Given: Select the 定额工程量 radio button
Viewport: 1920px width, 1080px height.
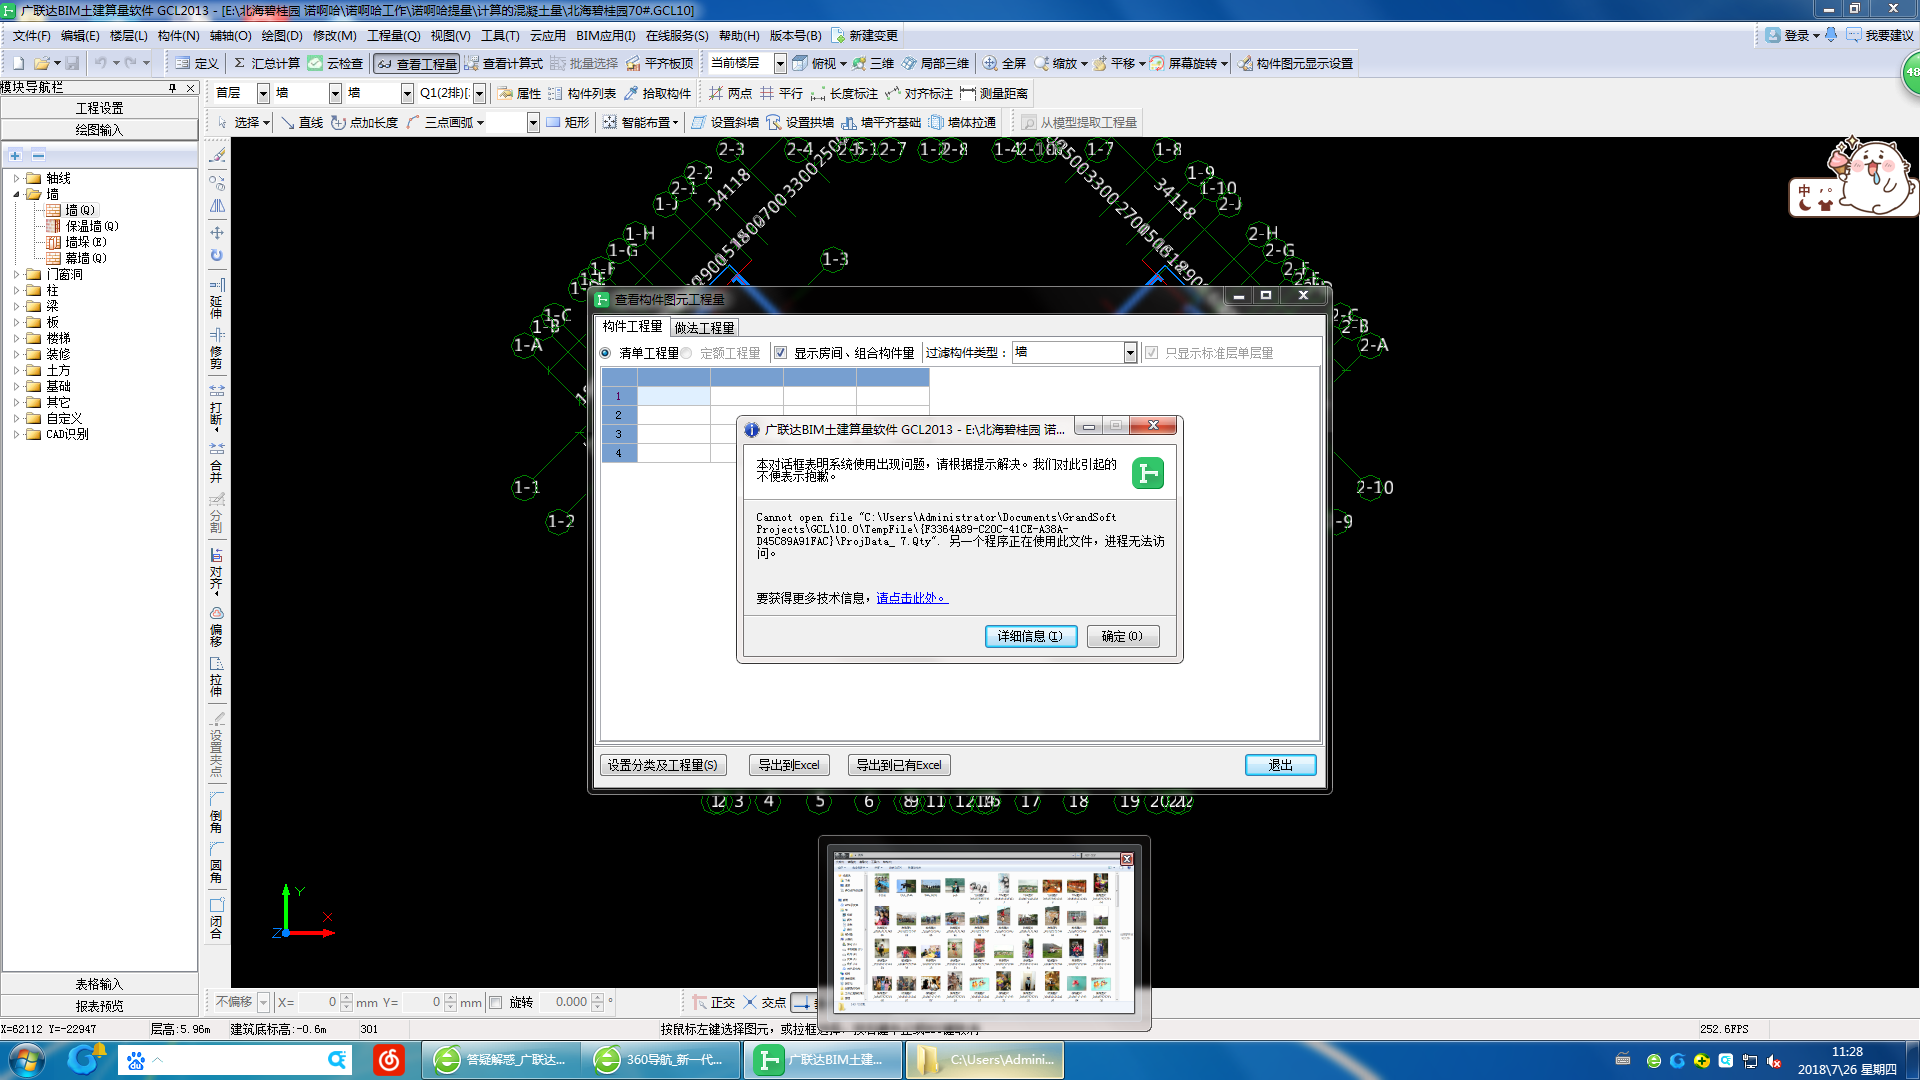Looking at the screenshot, I should coord(687,353).
